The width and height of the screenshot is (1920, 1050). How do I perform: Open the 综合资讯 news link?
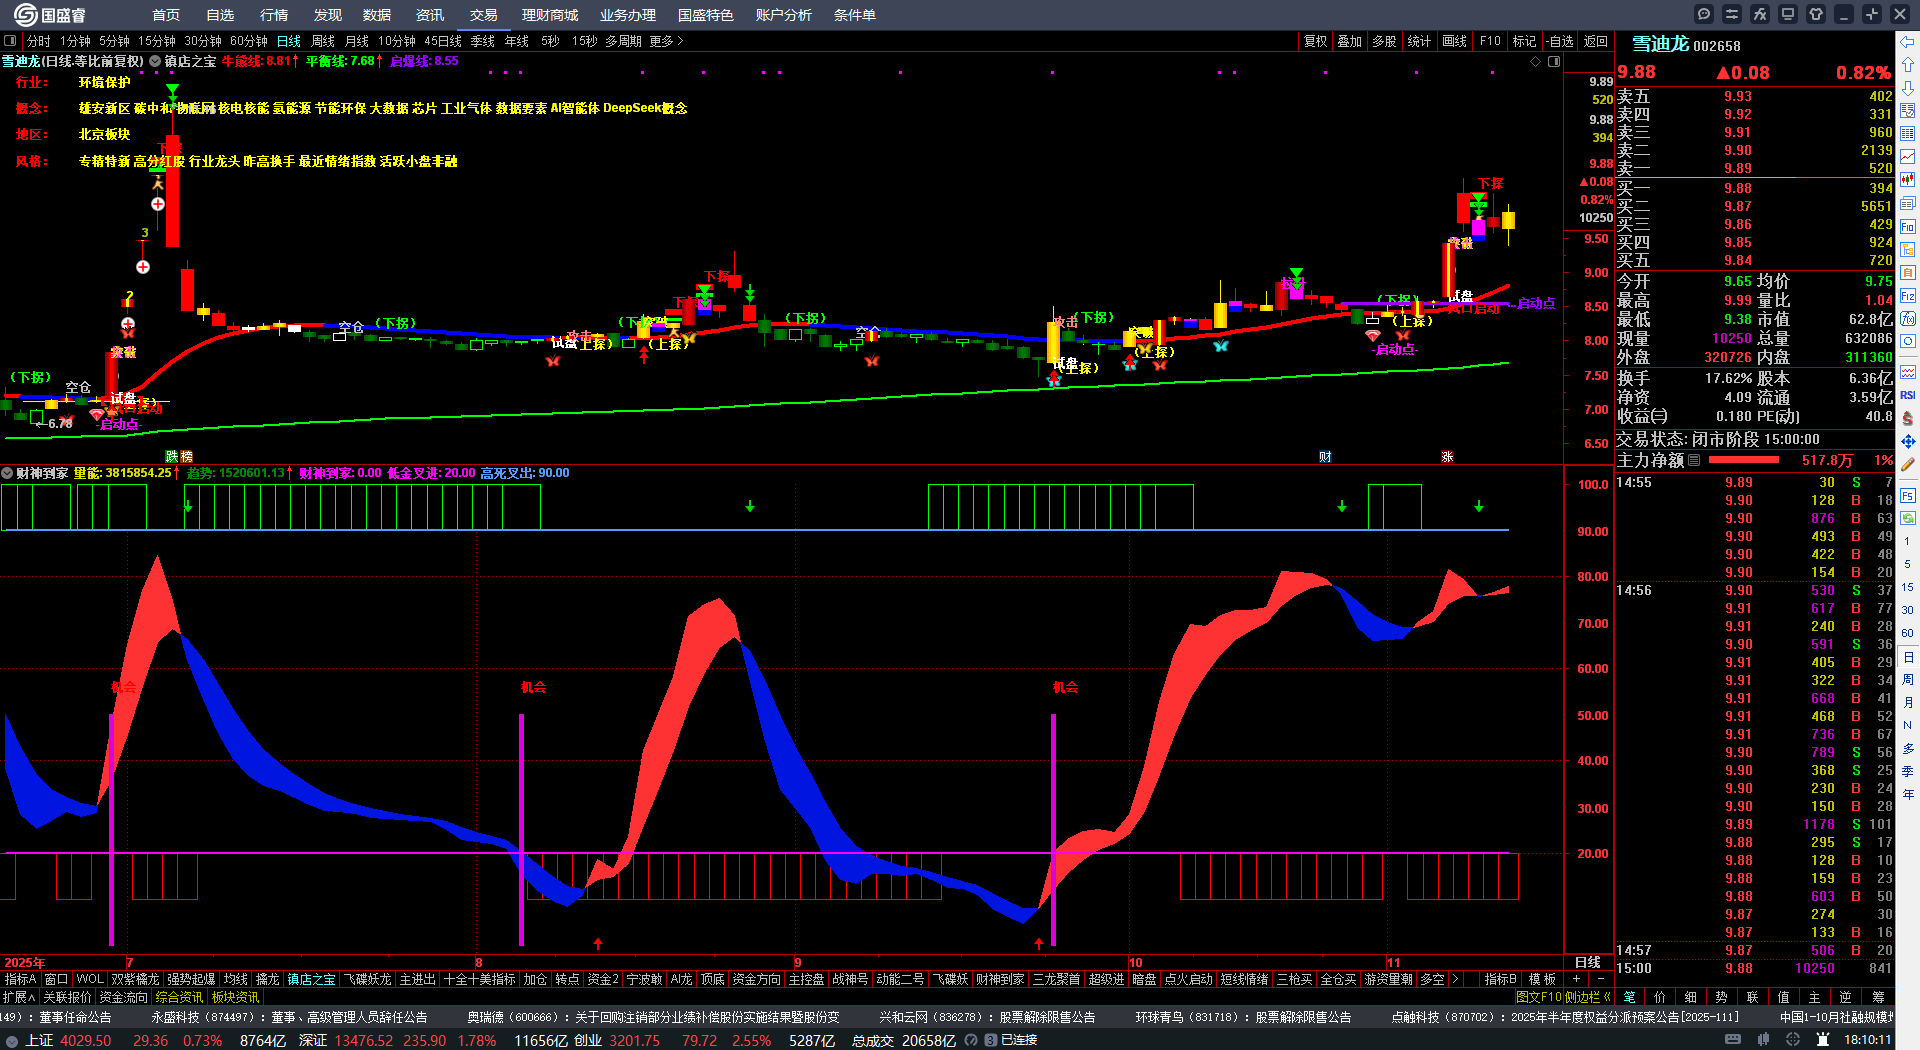click(x=179, y=997)
